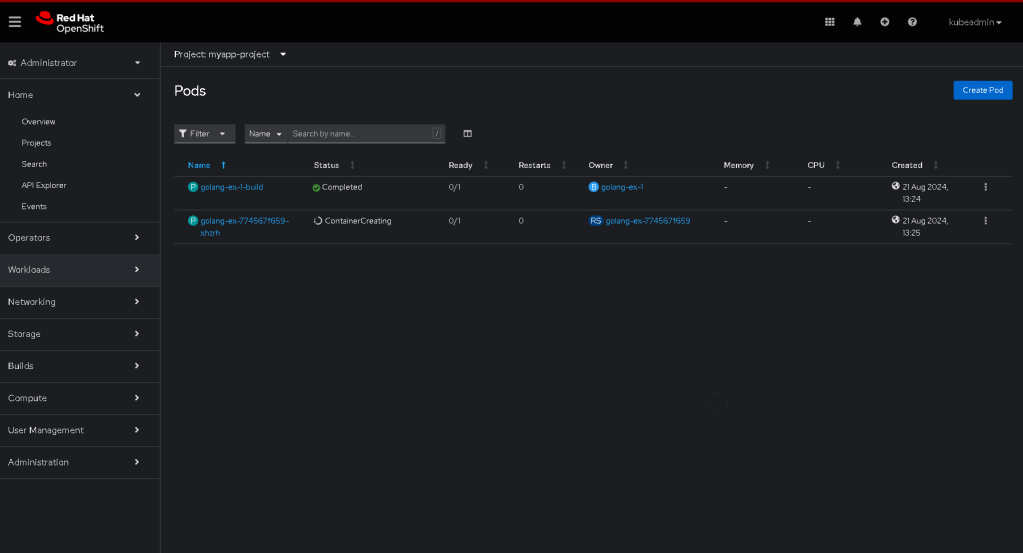The image size is (1023, 553).
Task: Open notifications bell icon
Action: coord(857,22)
